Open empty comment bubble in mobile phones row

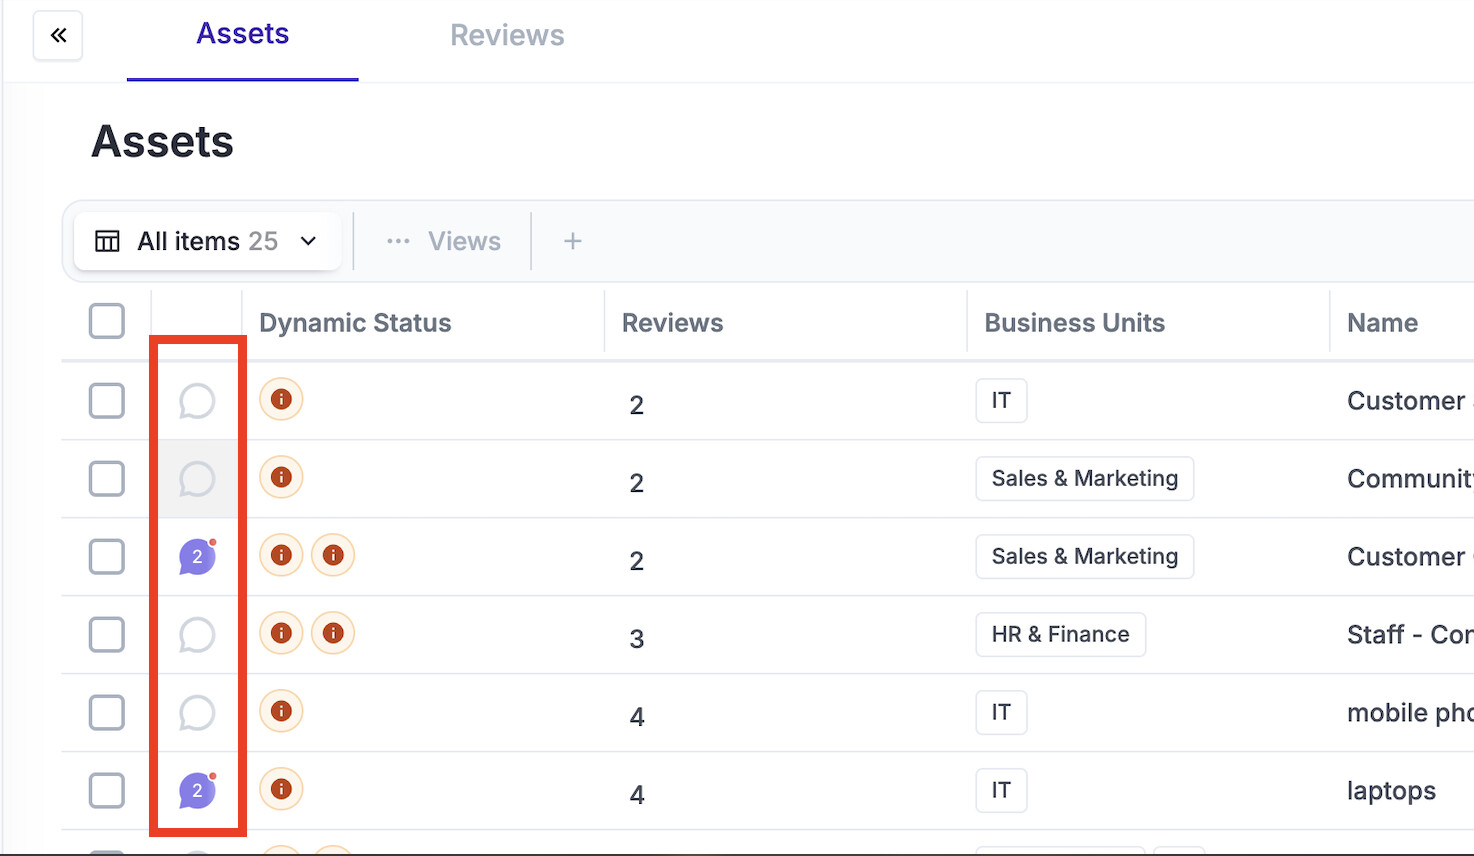click(197, 713)
